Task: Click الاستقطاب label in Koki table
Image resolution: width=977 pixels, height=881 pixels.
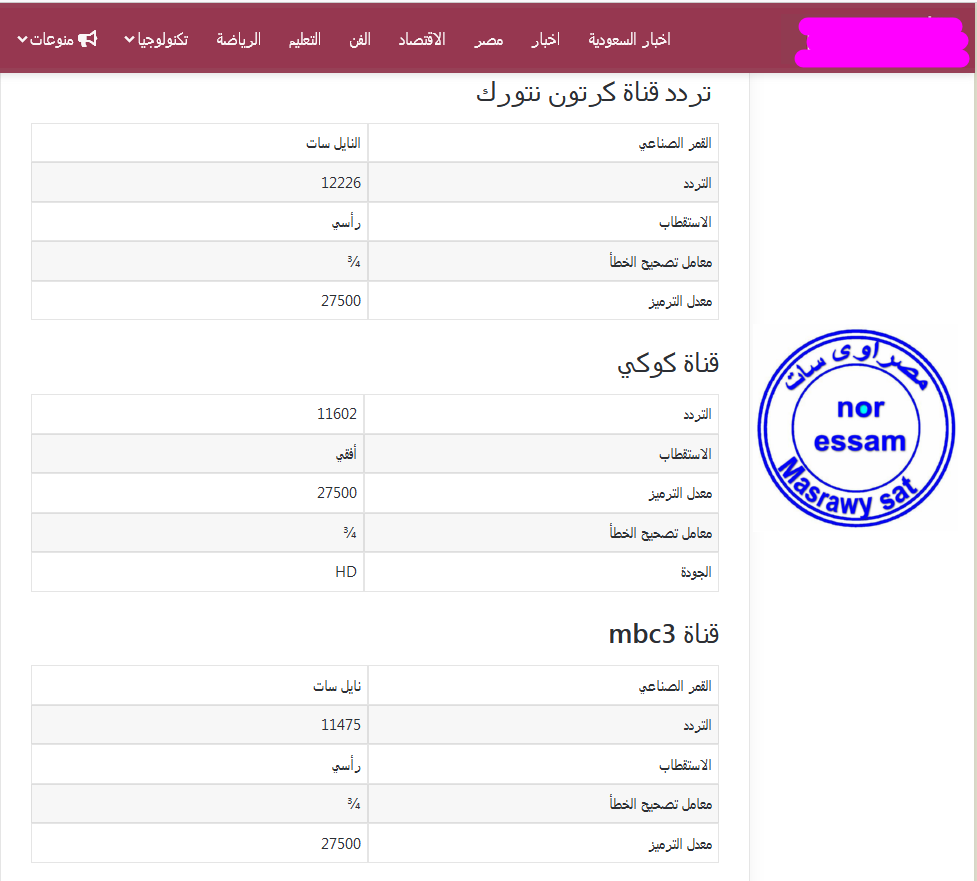Action: click(x=685, y=454)
